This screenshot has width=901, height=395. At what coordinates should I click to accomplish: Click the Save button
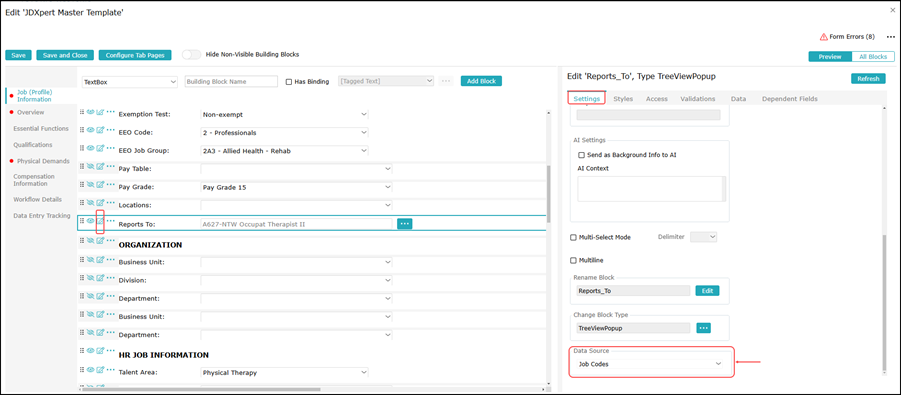18,55
